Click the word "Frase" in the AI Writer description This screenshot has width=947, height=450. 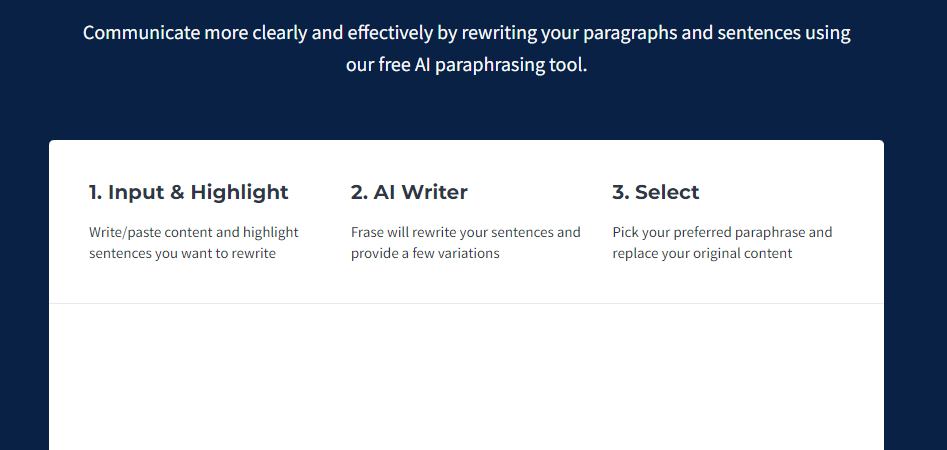point(367,233)
